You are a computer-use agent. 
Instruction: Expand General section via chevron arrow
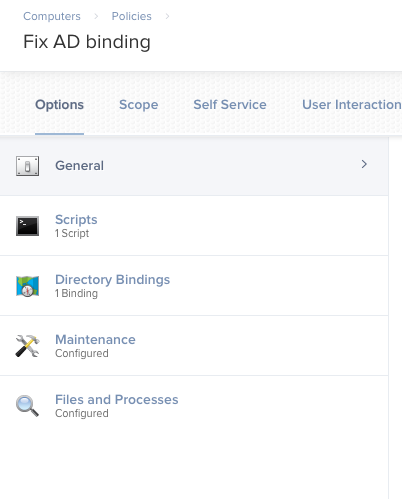pos(364,164)
